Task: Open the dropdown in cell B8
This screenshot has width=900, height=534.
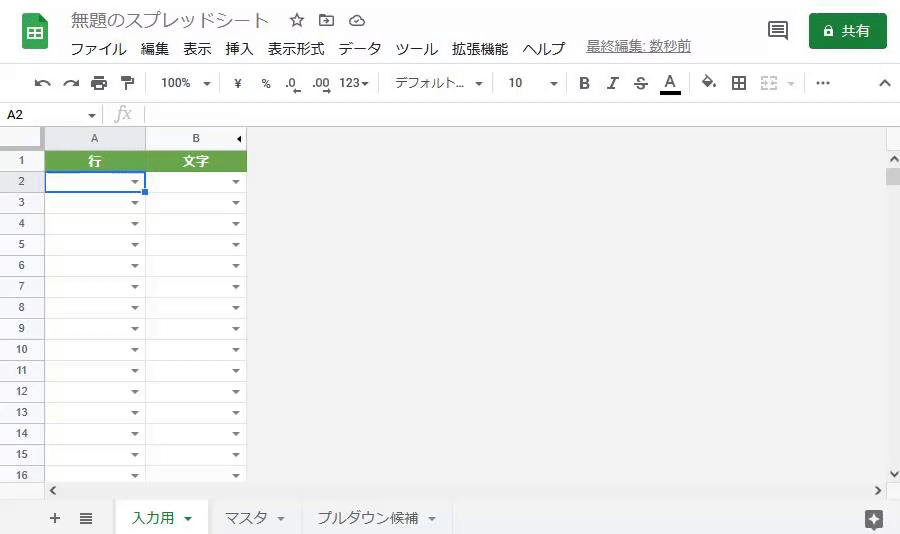Action: pos(236,308)
